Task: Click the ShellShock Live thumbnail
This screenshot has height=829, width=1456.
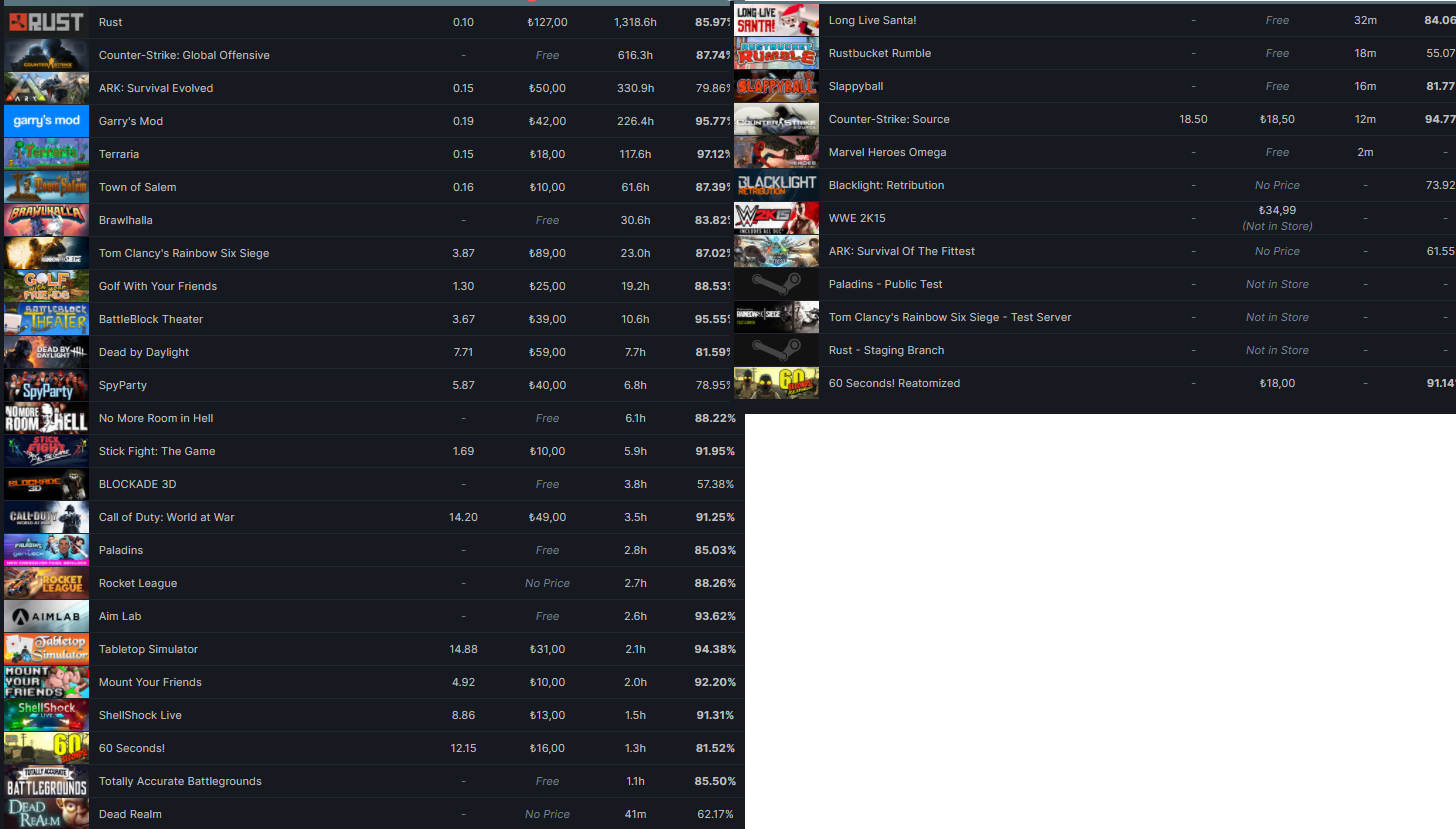Action: (x=46, y=715)
